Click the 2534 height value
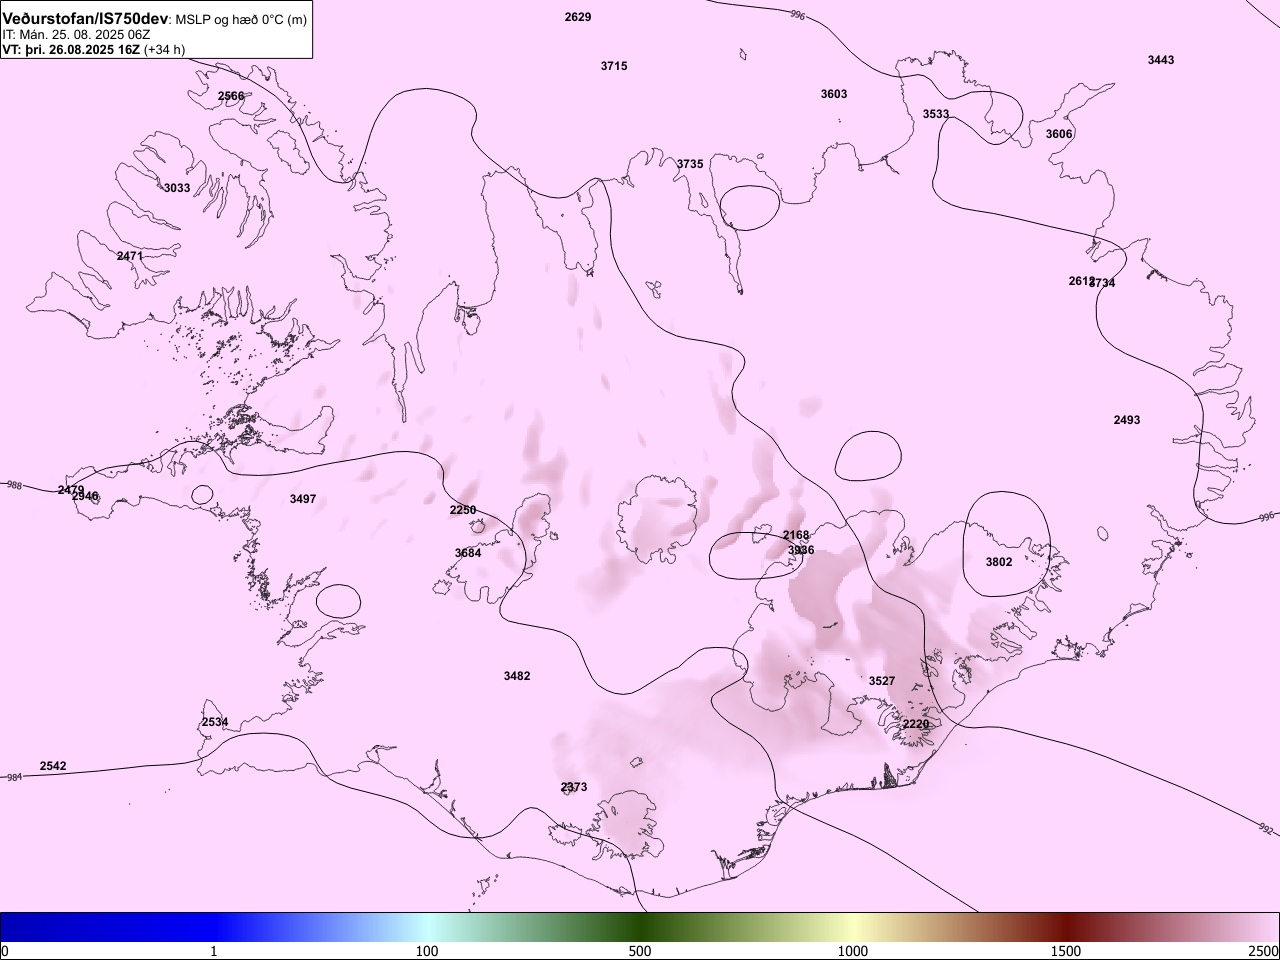Viewport: 1280px width, 960px height. point(215,722)
